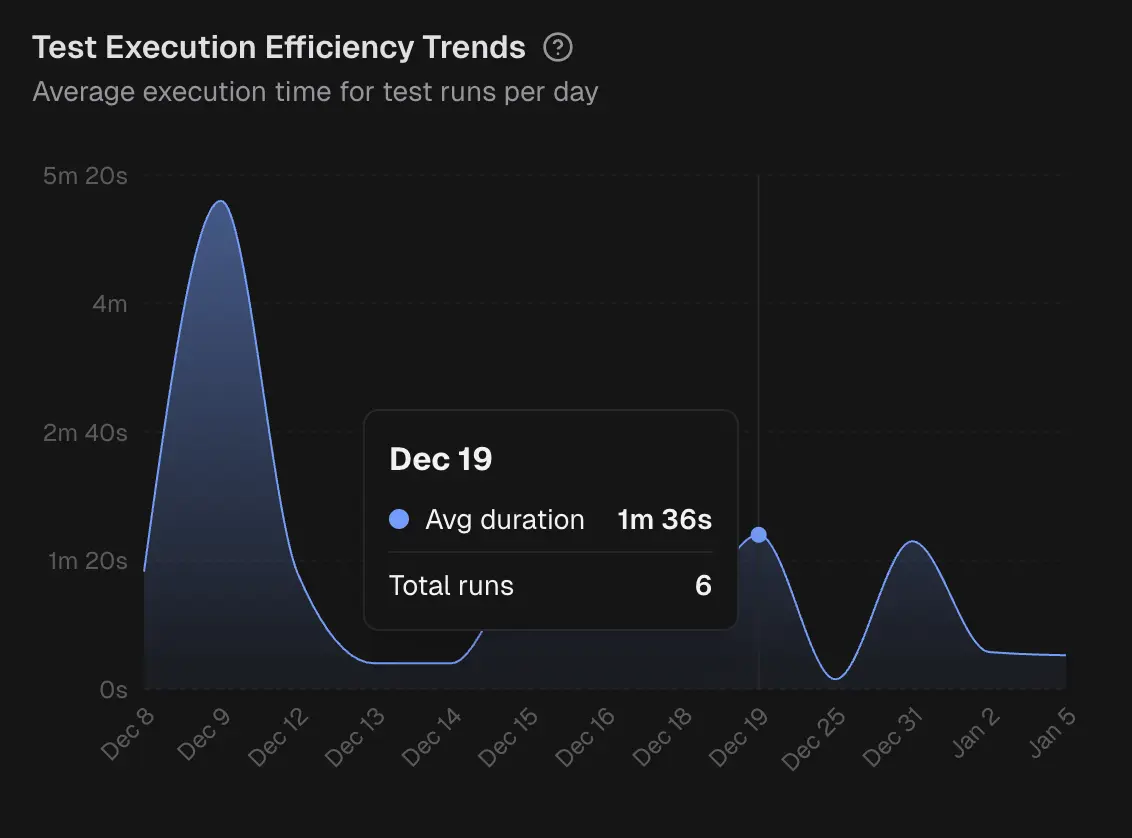Click the Jan 2 axis label
This screenshot has width=1132, height=838.
975,735
